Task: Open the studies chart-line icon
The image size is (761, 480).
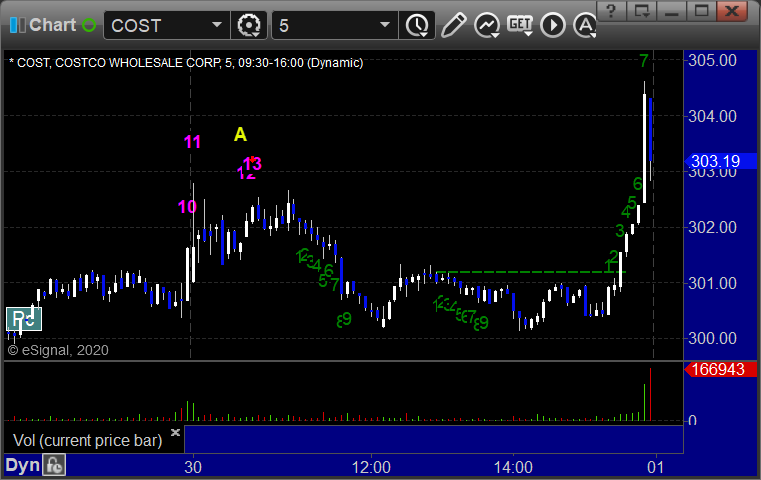Action: [x=487, y=25]
